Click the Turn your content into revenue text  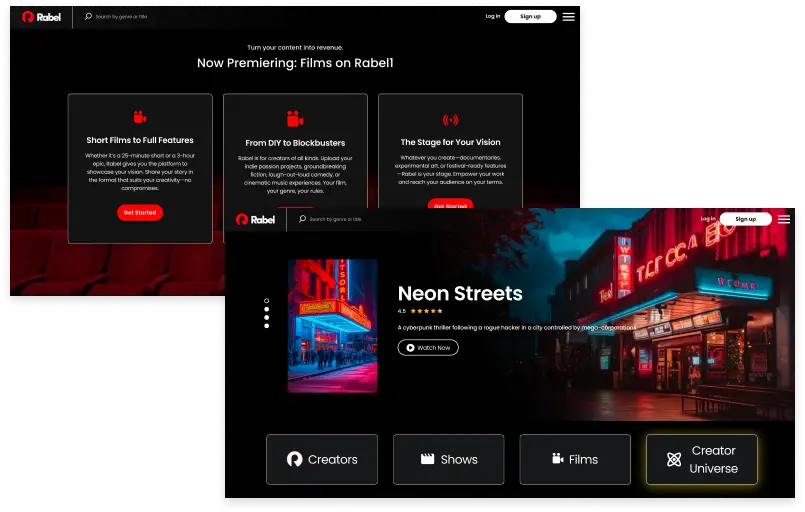tap(295, 47)
